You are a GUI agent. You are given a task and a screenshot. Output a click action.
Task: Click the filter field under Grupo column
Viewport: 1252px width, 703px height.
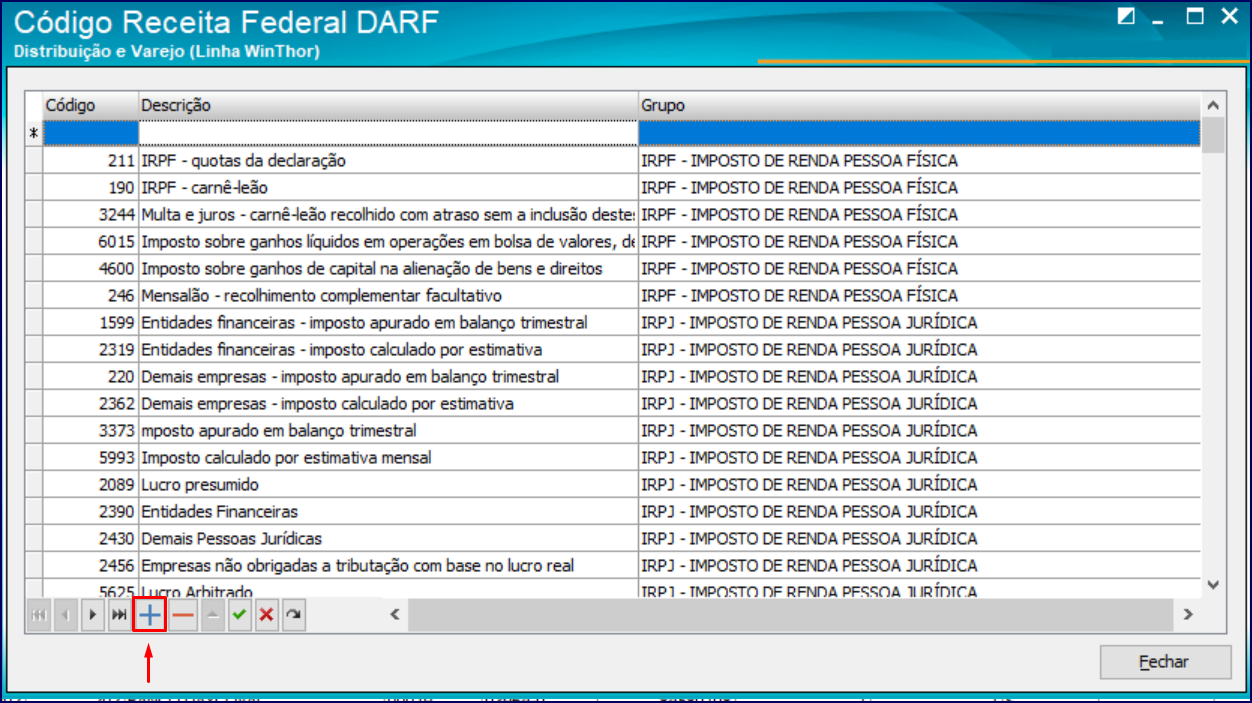(x=900, y=130)
